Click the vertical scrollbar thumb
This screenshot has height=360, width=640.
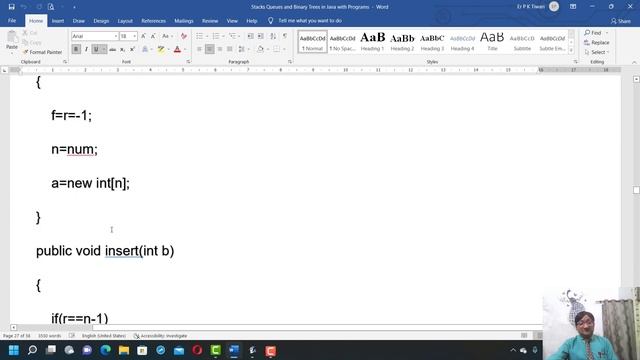[636, 190]
